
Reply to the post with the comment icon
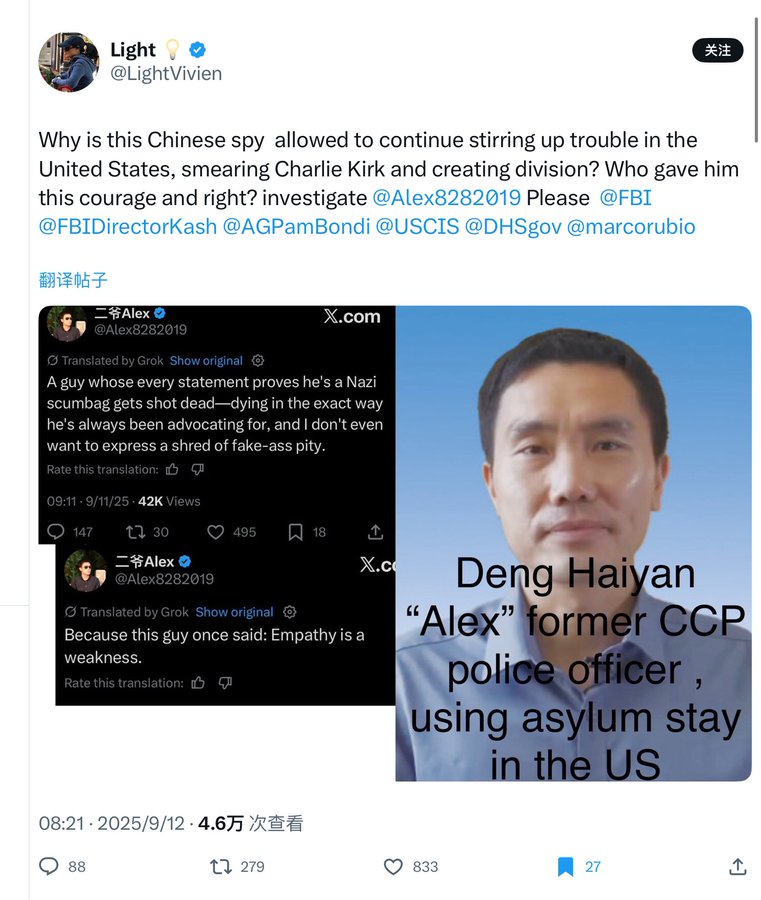[x=49, y=866]
